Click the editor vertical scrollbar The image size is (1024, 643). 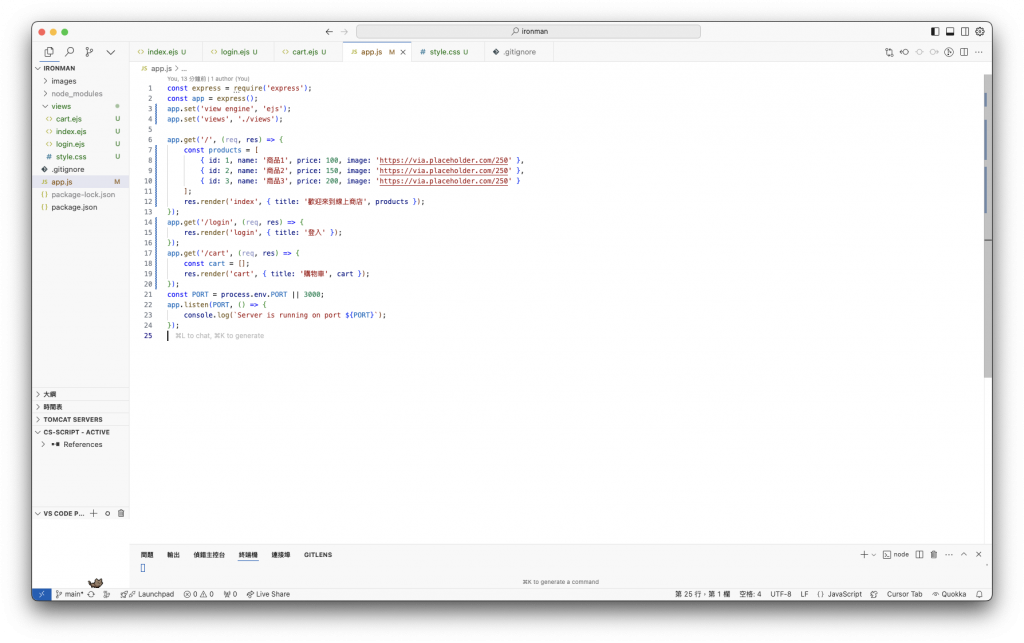[x=987, y=226]
